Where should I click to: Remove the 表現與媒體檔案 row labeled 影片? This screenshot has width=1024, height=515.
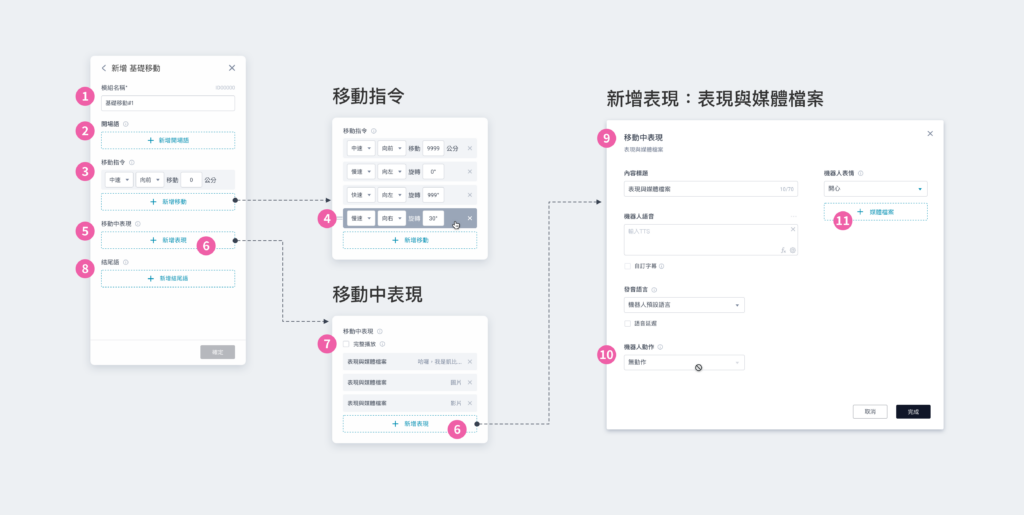click(470, 403)
